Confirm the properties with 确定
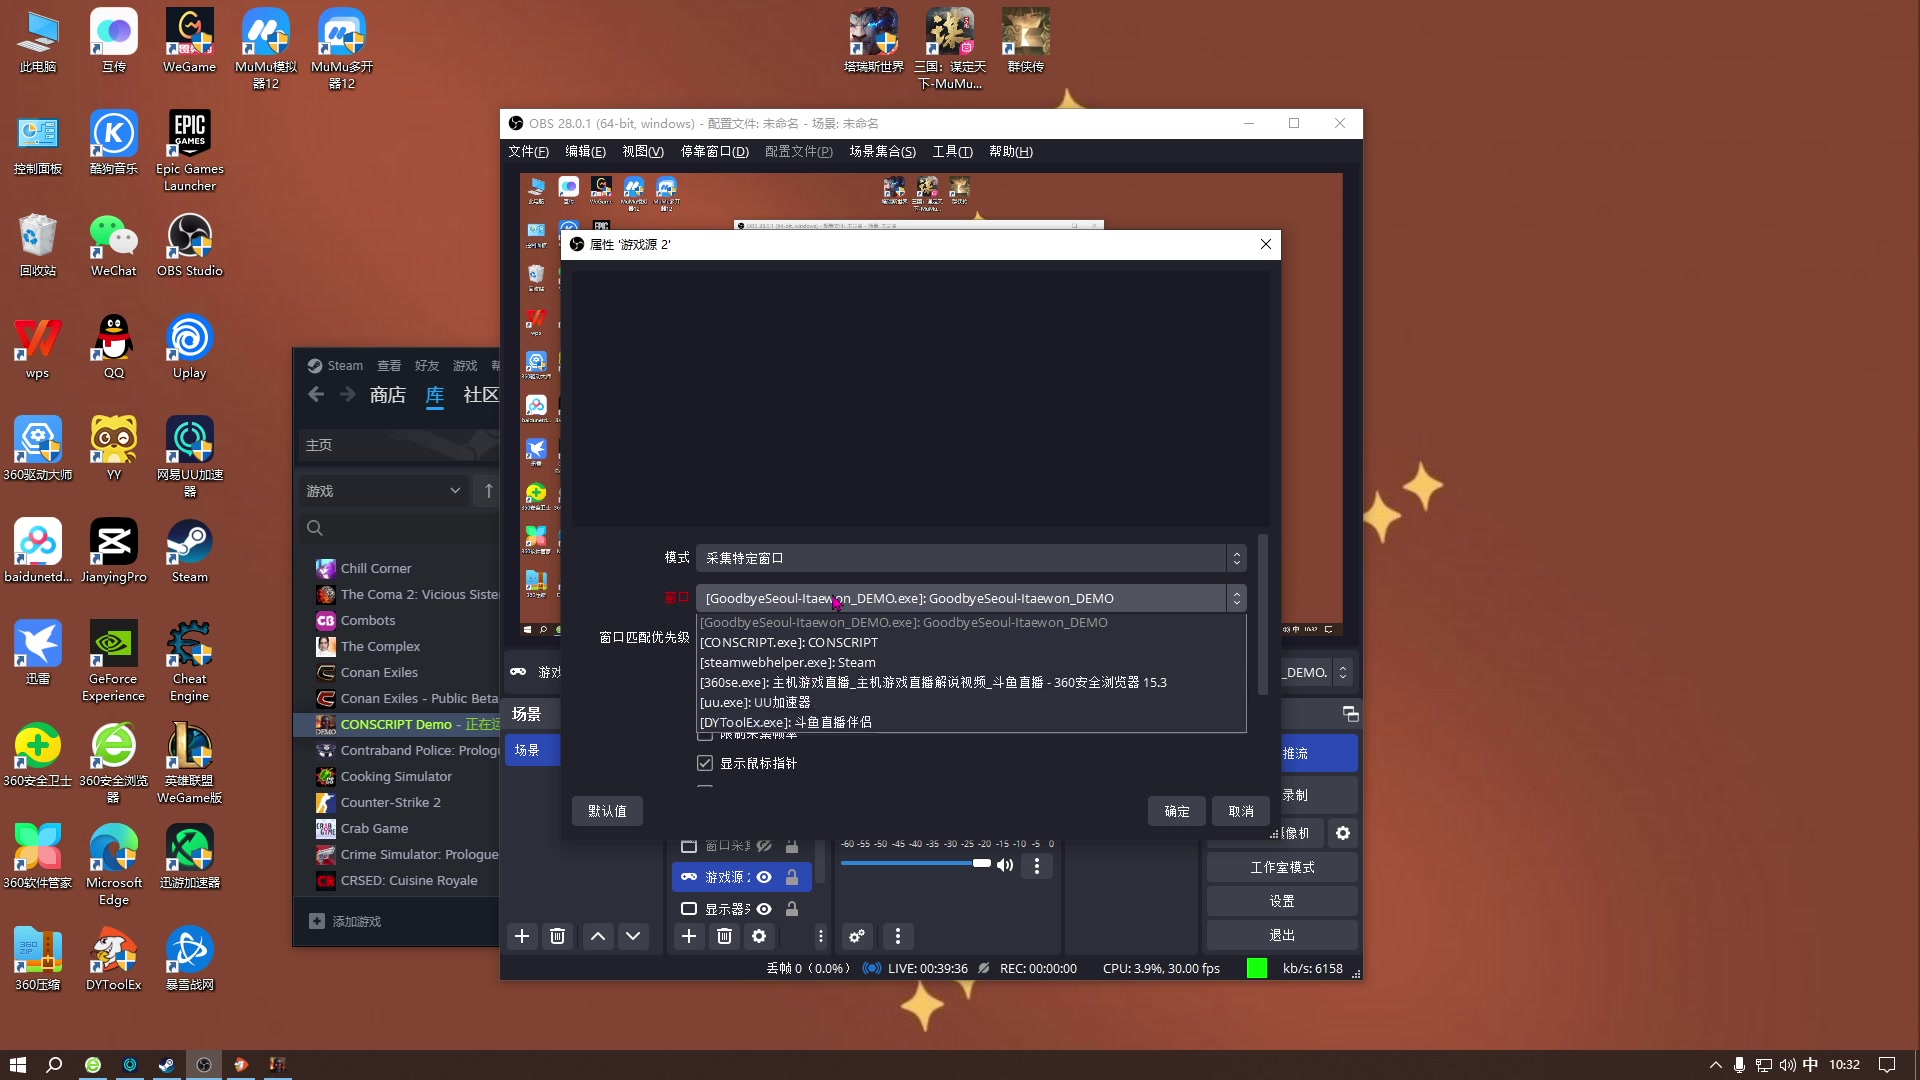Viewport: 1920px width, 1080px height. pyautogui.click(x=1177, y=811)
